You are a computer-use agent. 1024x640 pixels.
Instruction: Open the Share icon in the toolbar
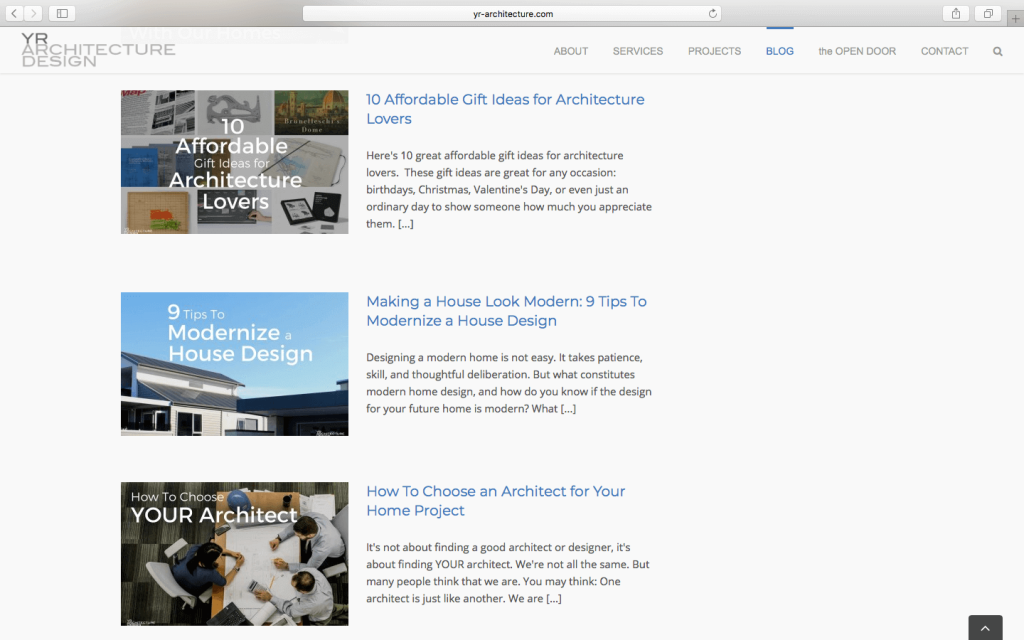tap(955, 13)
